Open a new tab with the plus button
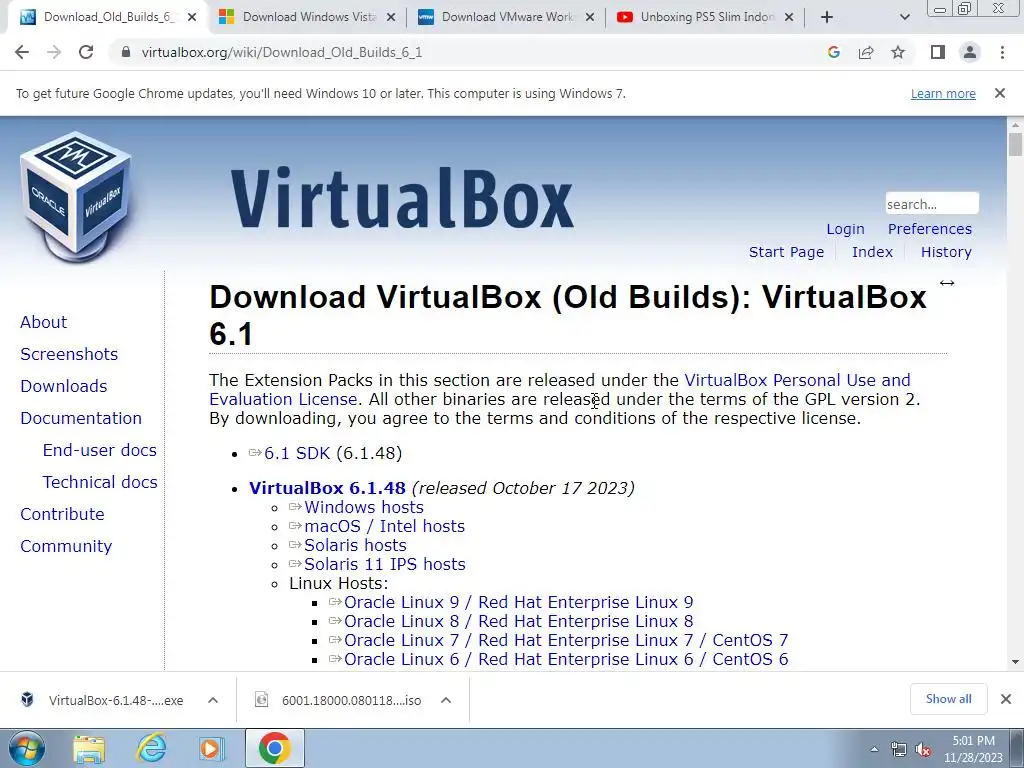The height and width of the screenshot is (768, 1024). point(827,17)
